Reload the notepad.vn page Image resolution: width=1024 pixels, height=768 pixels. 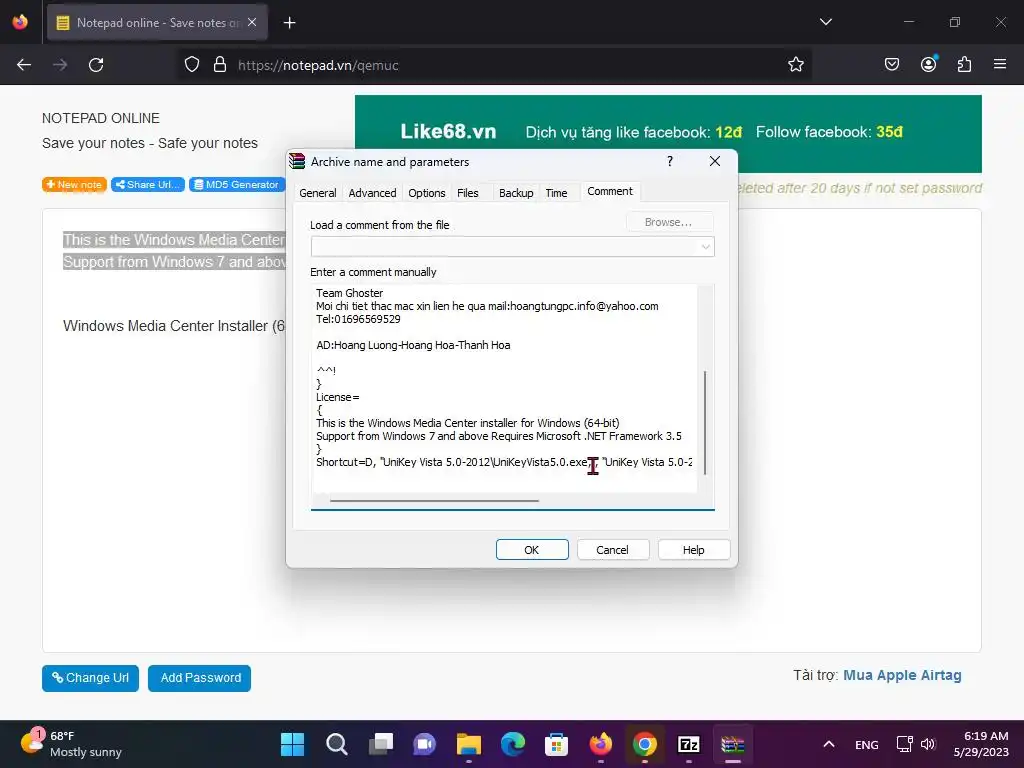(96, 65)
